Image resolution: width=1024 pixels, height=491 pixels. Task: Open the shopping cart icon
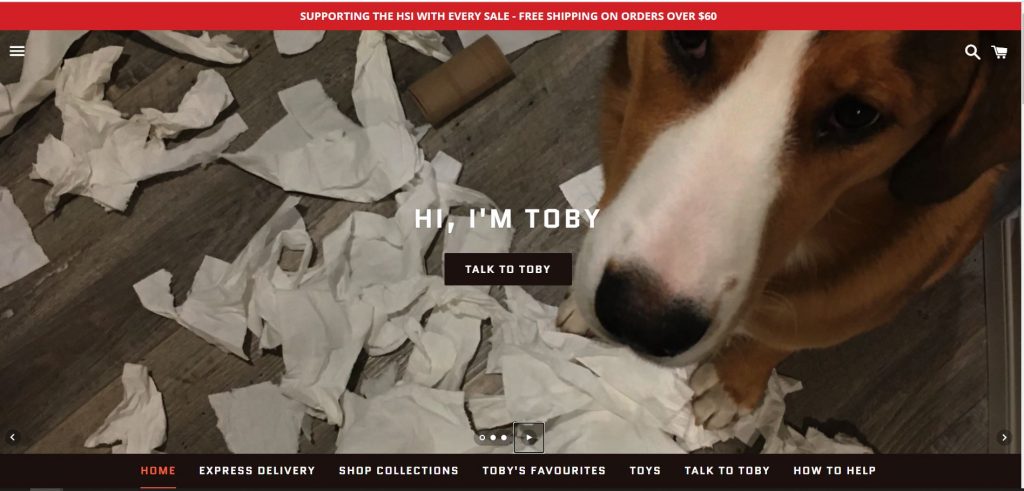[x=999, y=52]
